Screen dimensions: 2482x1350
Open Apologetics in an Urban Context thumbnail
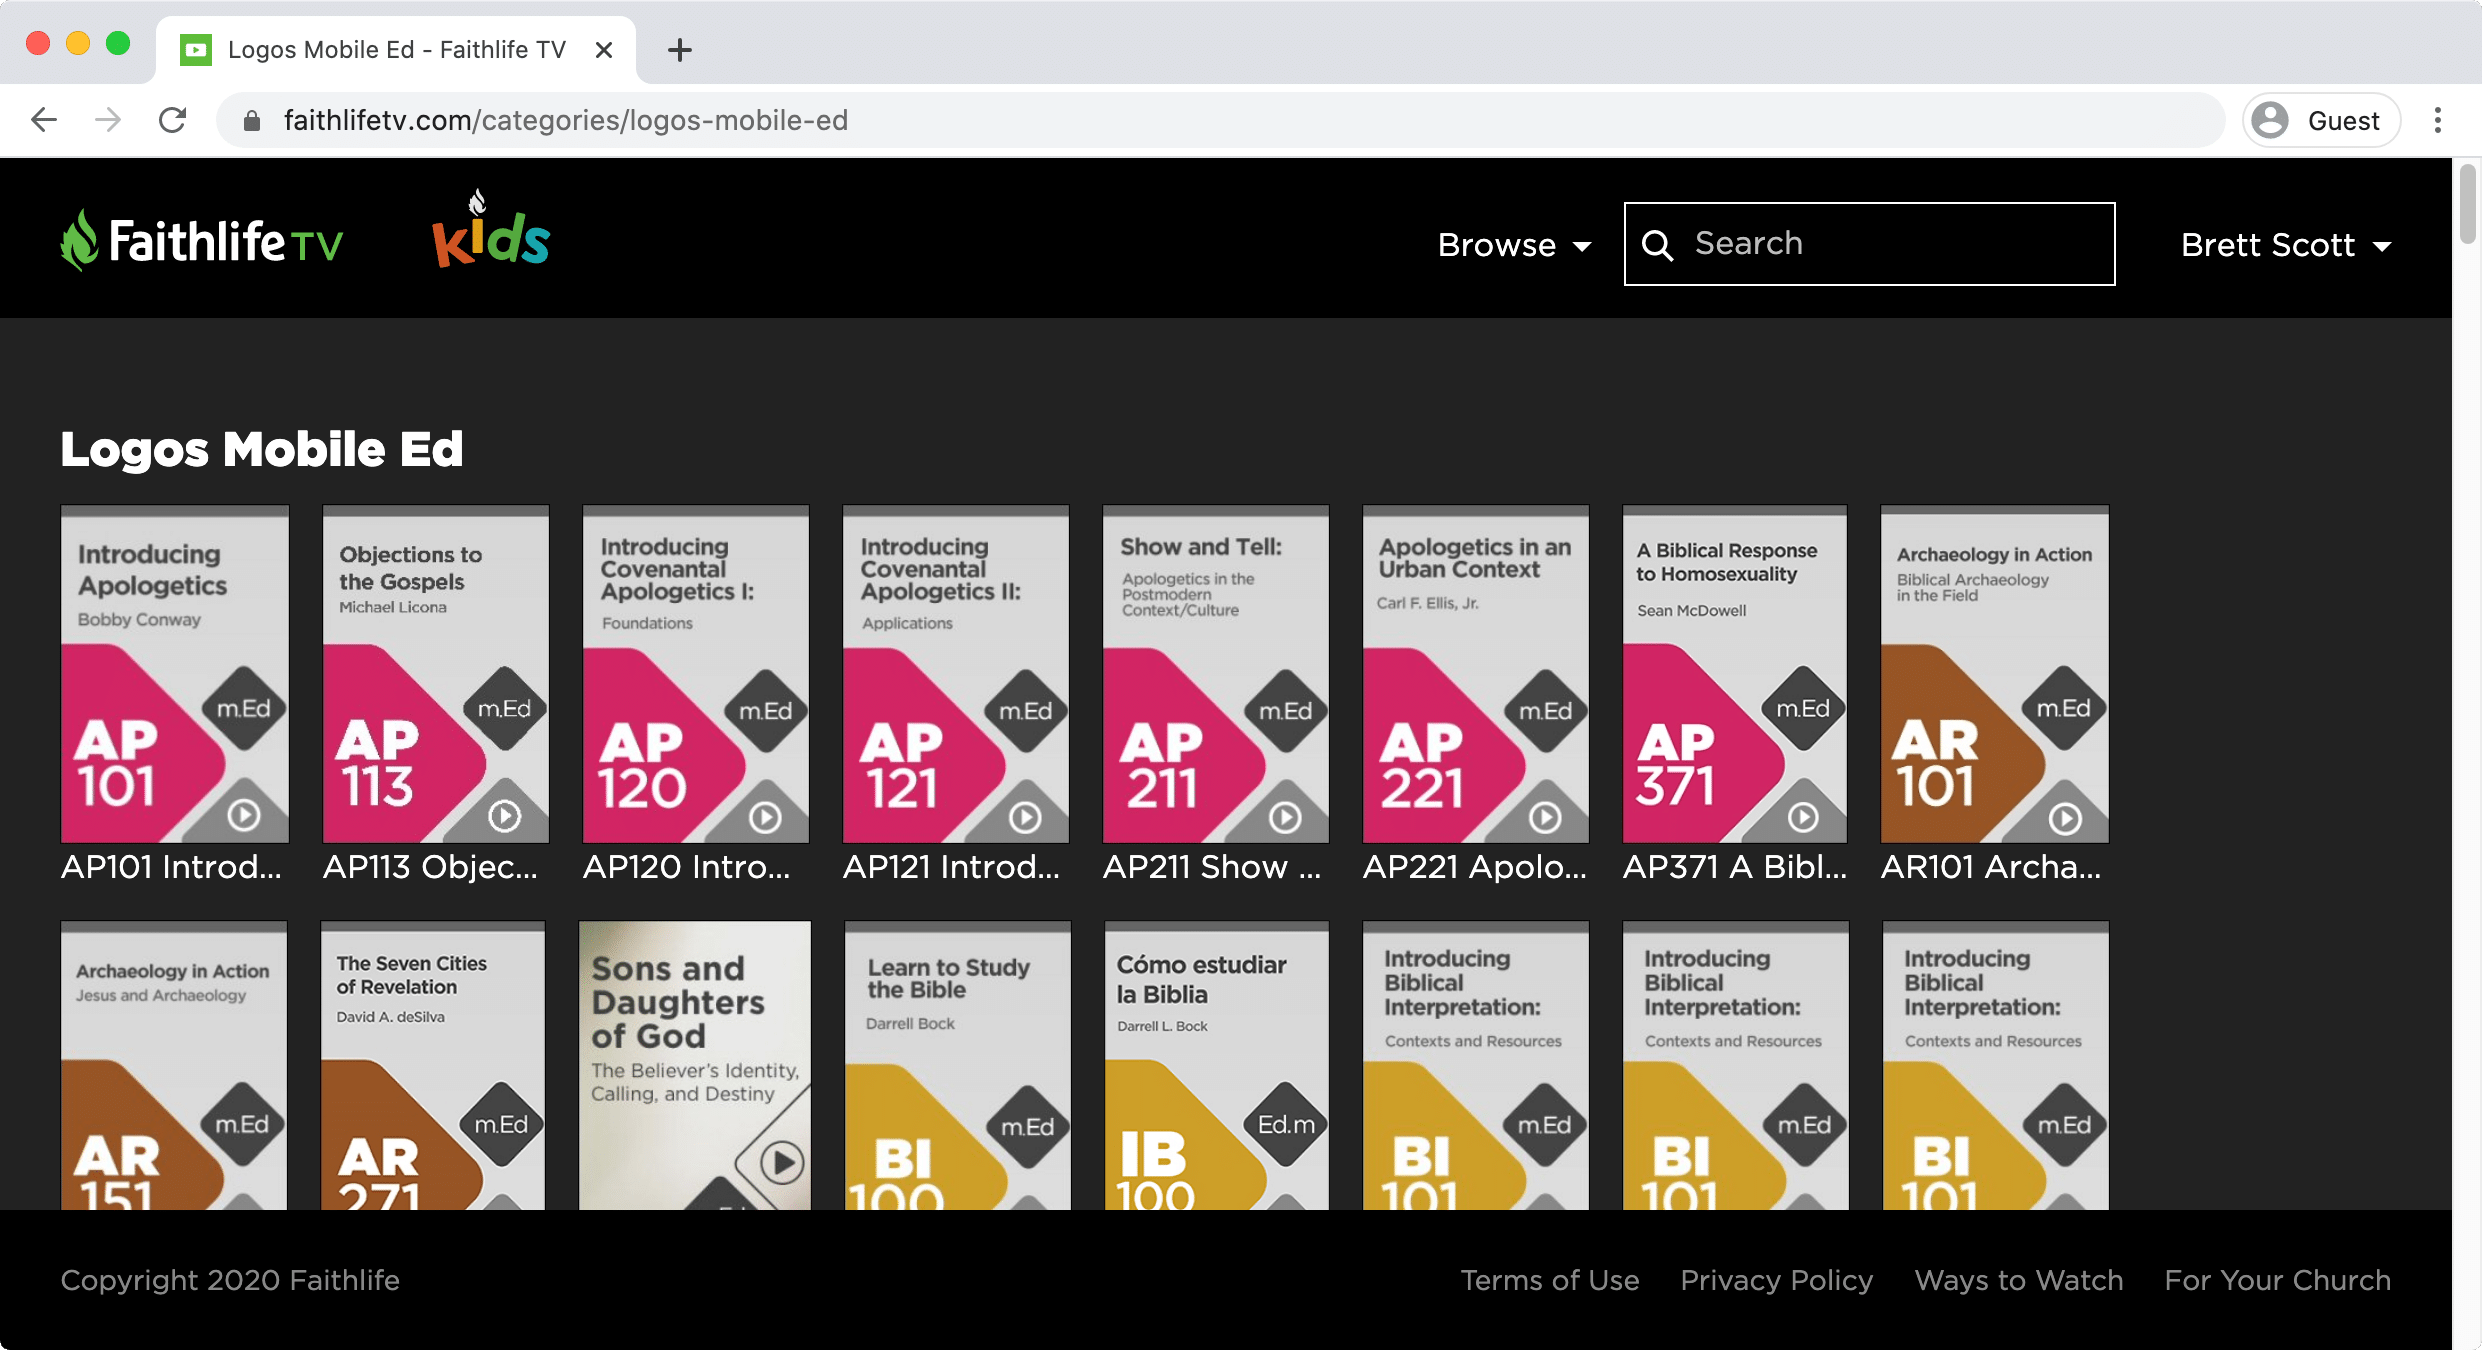[1476, 674]
